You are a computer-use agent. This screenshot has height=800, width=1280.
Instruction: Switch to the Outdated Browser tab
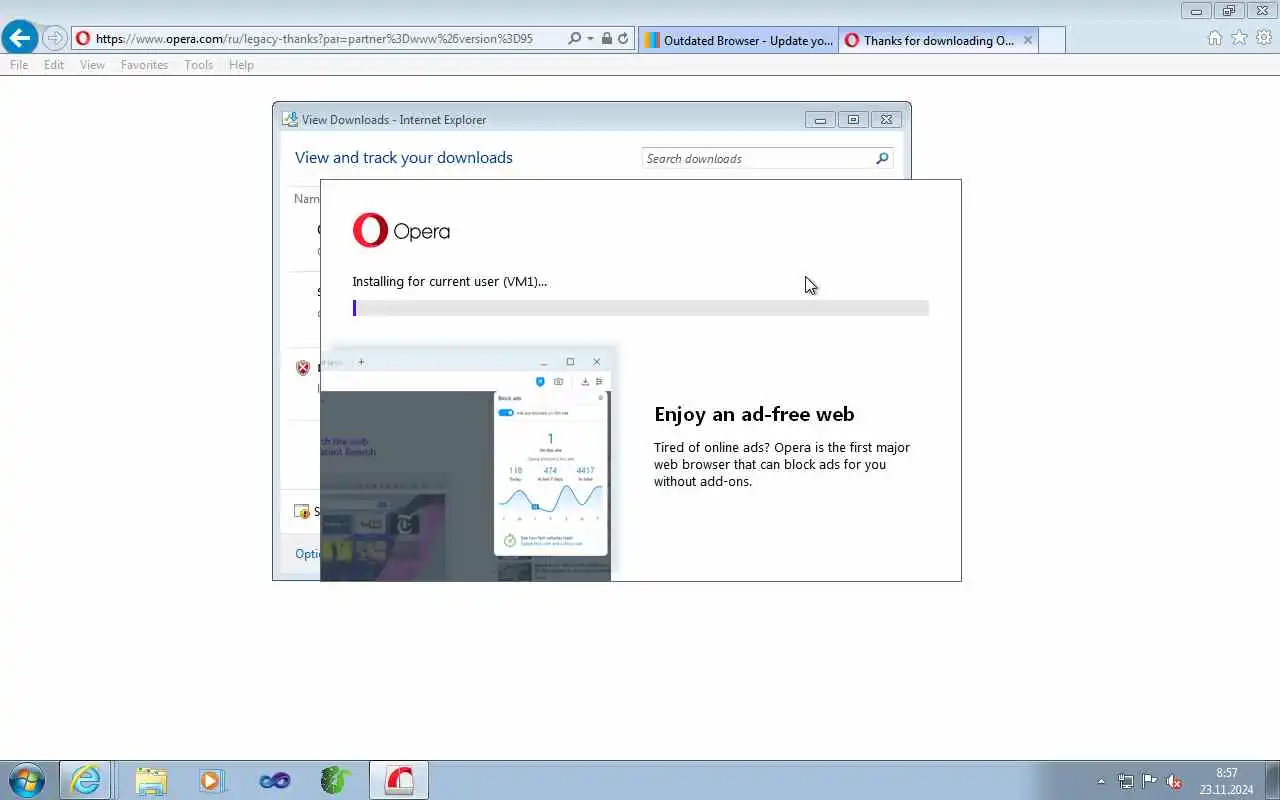[739, 40]
